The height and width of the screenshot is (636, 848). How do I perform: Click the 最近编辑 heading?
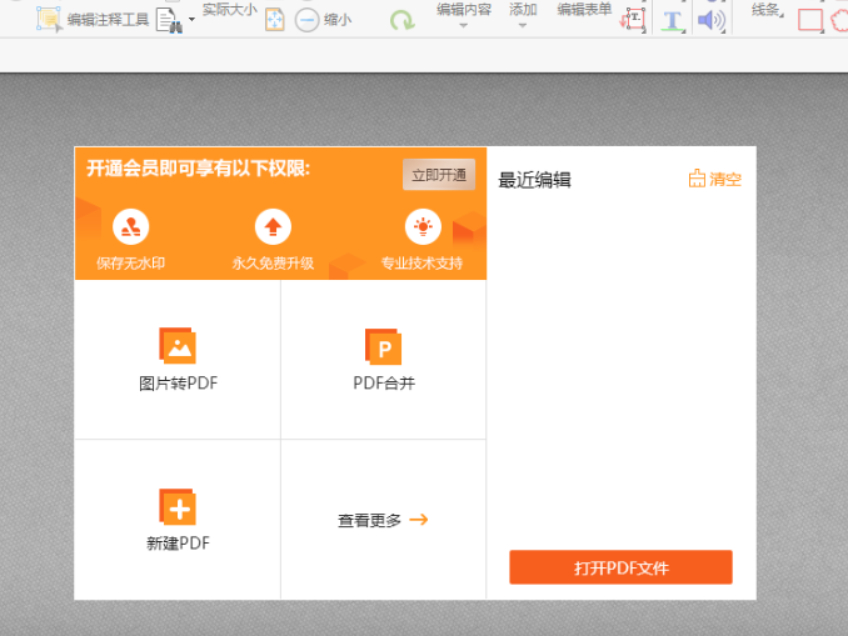click(x=534, y=180)
